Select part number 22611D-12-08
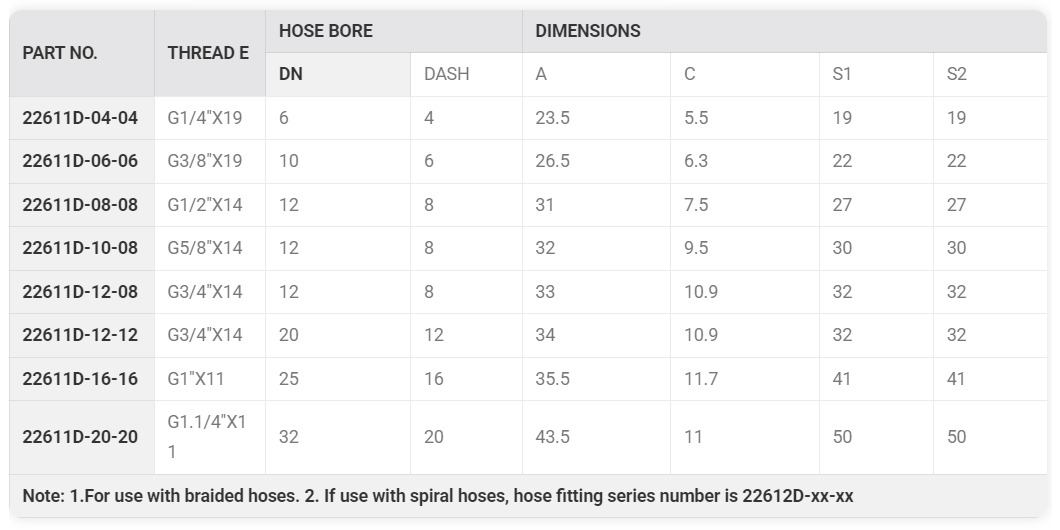This screenshot has height=530, width=1060. 80,292
